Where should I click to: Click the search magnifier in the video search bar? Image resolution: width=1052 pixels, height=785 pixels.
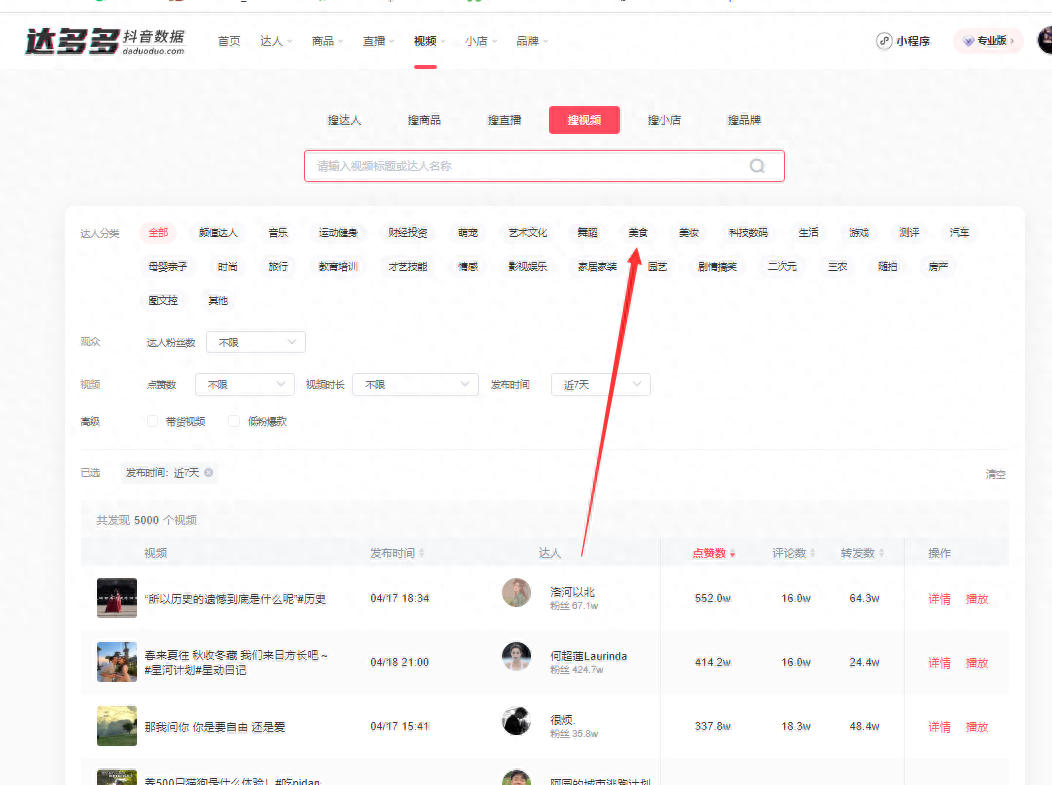tap(757, 165)
